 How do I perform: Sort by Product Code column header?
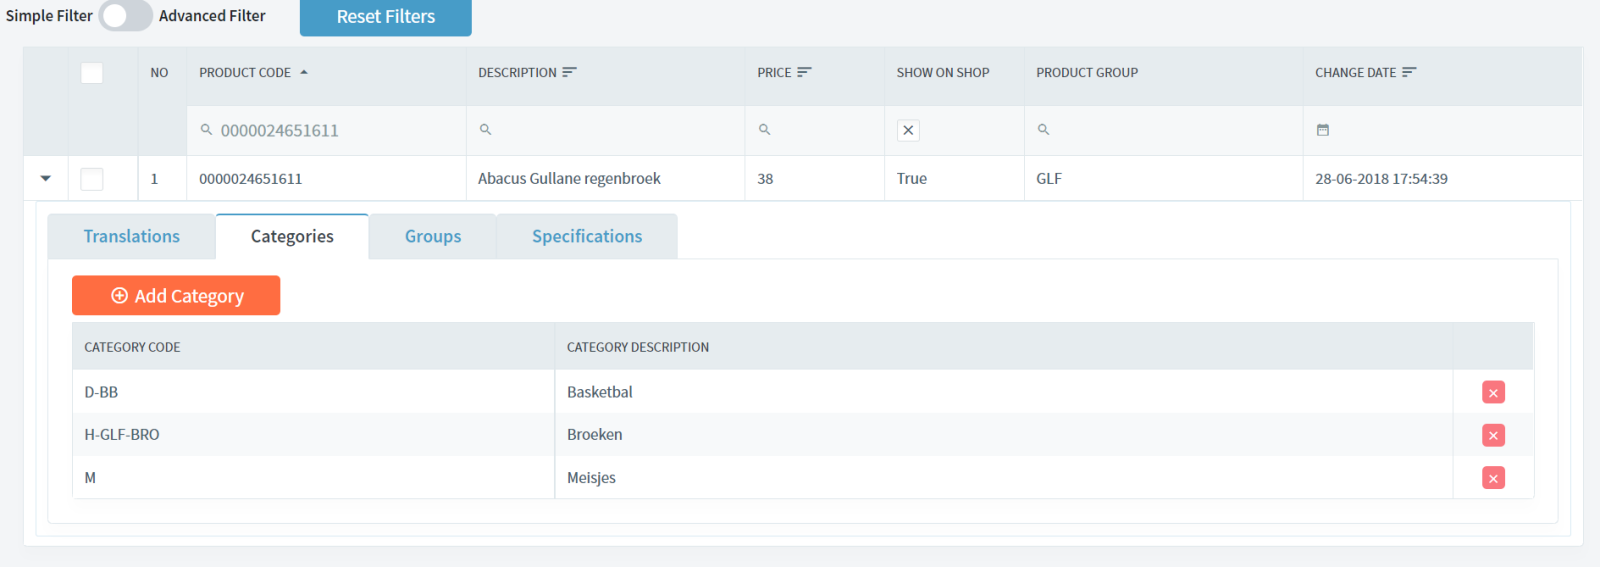point(245,73)
